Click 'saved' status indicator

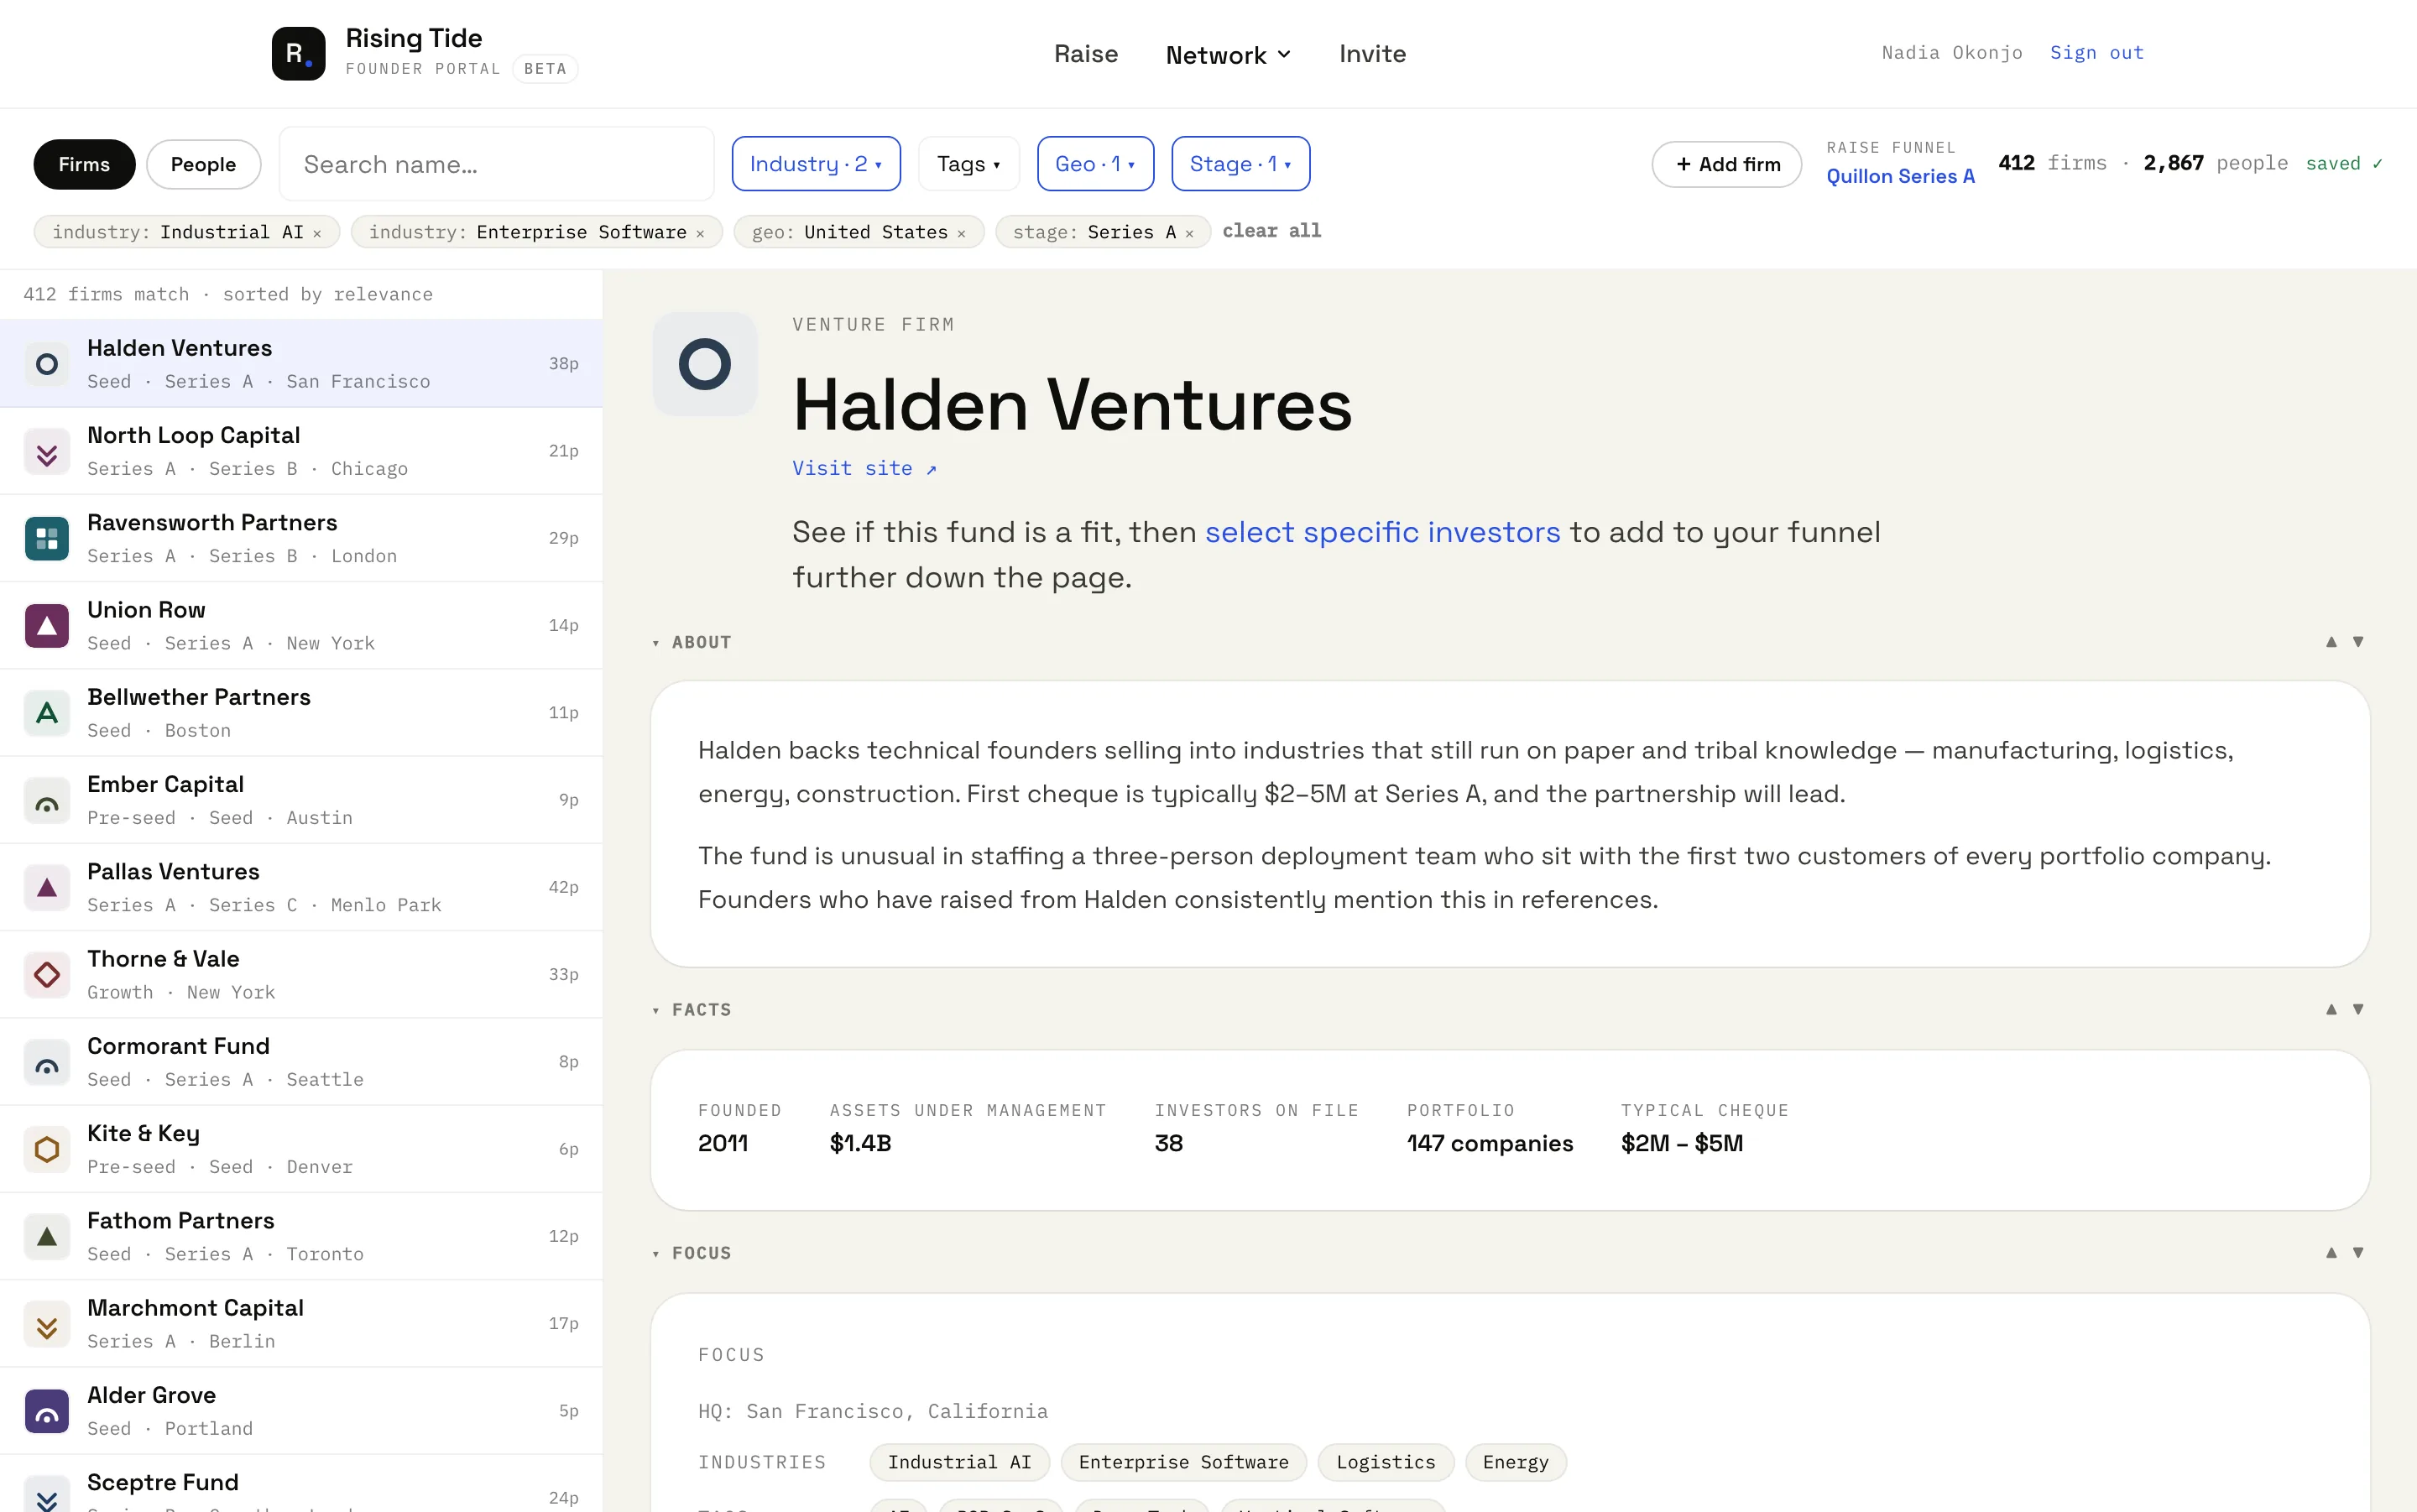pyautogui.click(x=2344, y=163)
